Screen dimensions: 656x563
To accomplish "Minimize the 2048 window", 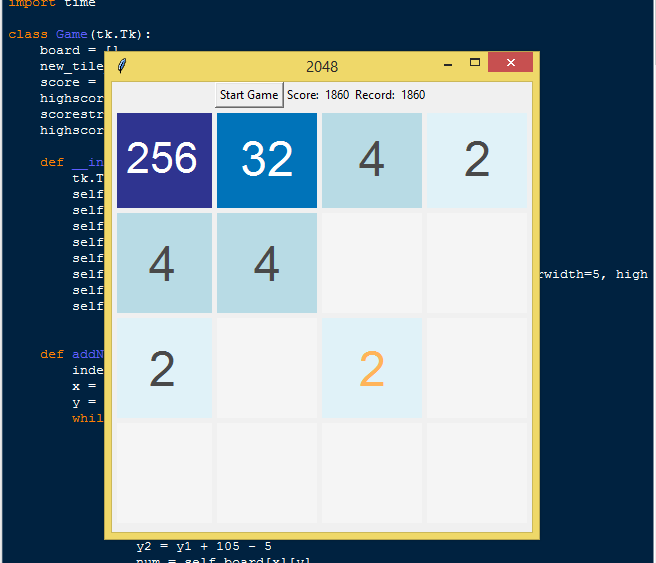I will pyautogui.click(x=448, y=64).
